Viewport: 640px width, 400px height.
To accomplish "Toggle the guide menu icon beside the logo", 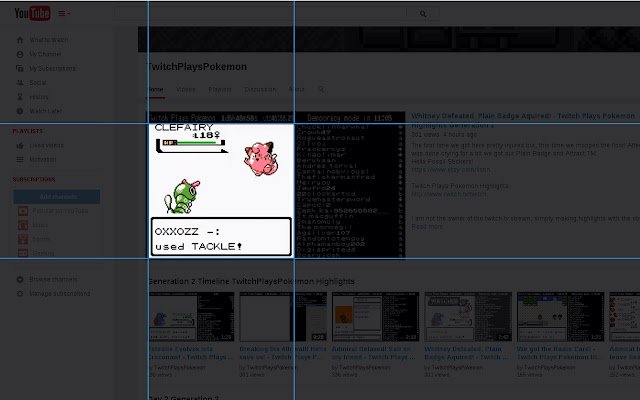I will (64, 13).
